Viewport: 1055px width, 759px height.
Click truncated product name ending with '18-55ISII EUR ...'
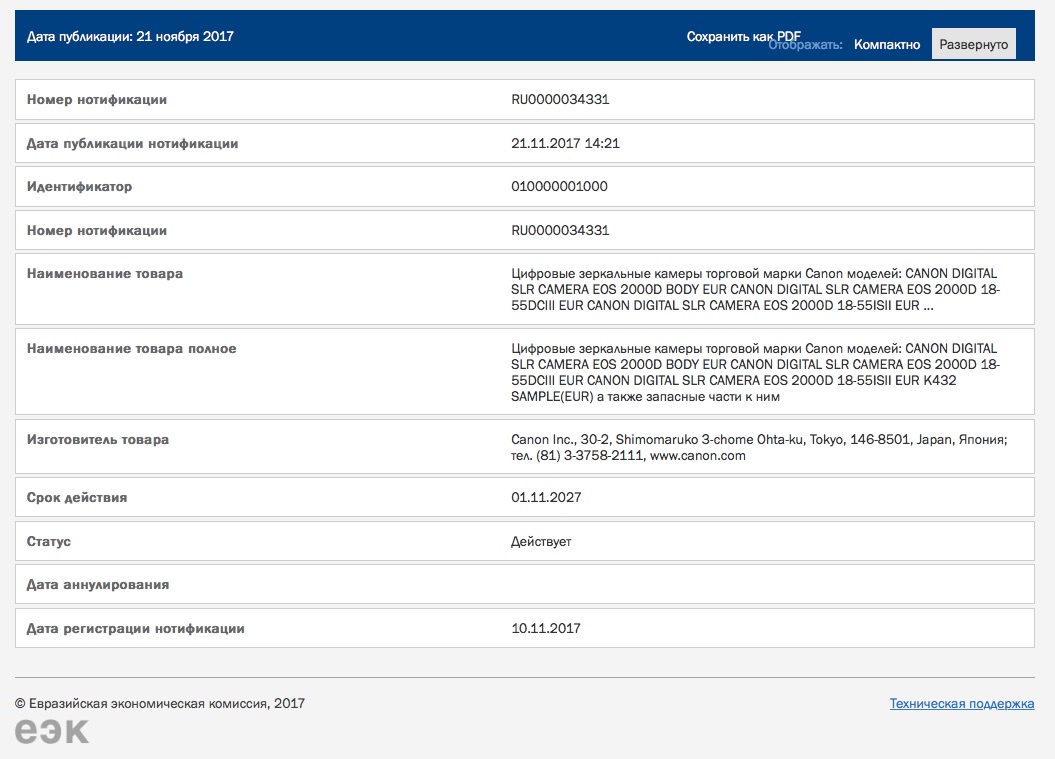[755, 289]
